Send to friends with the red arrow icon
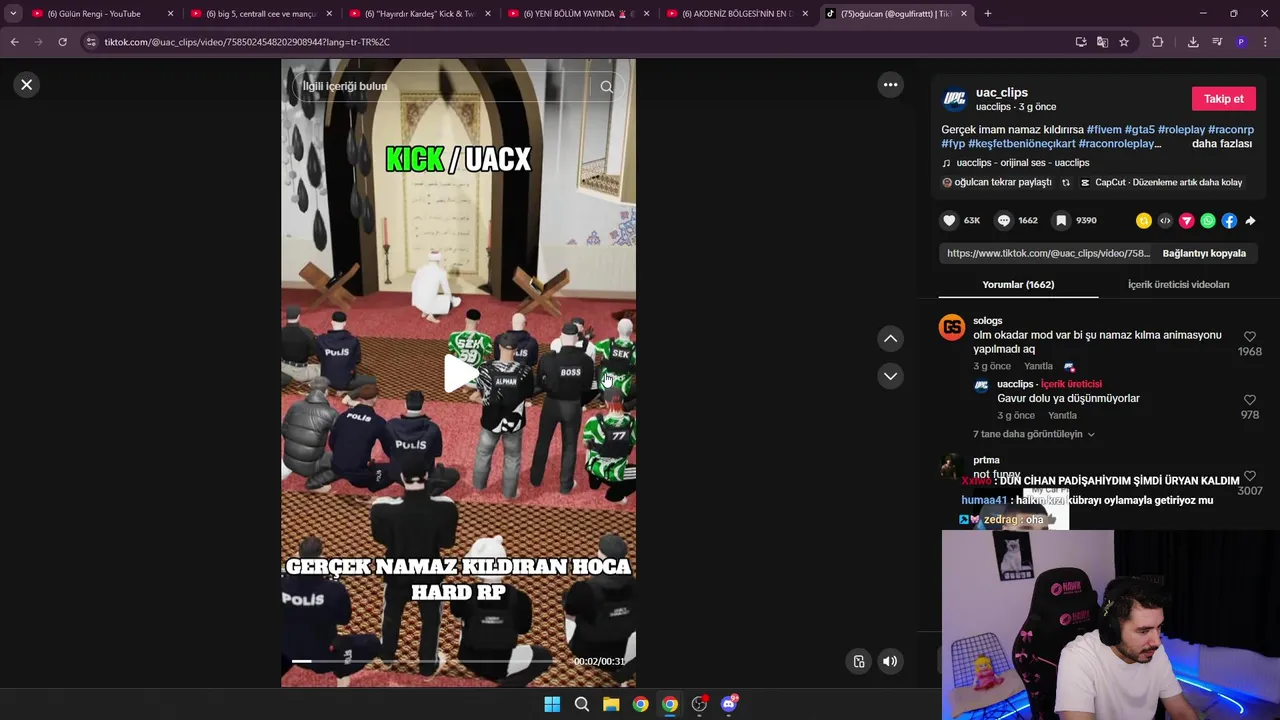Screen dimensions: 1280x720 [1186, 221]
